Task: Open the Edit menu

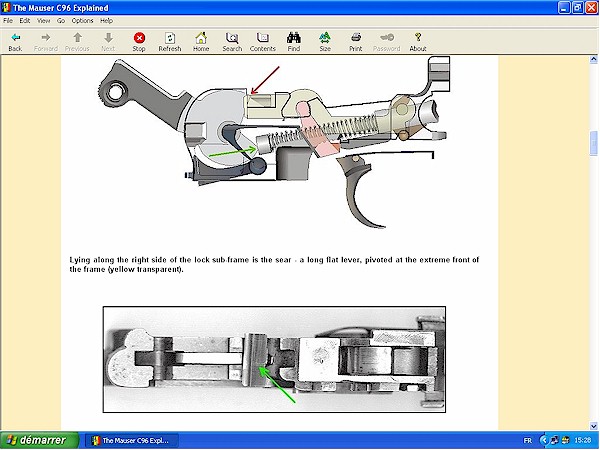Action: [x=25, y=21]
